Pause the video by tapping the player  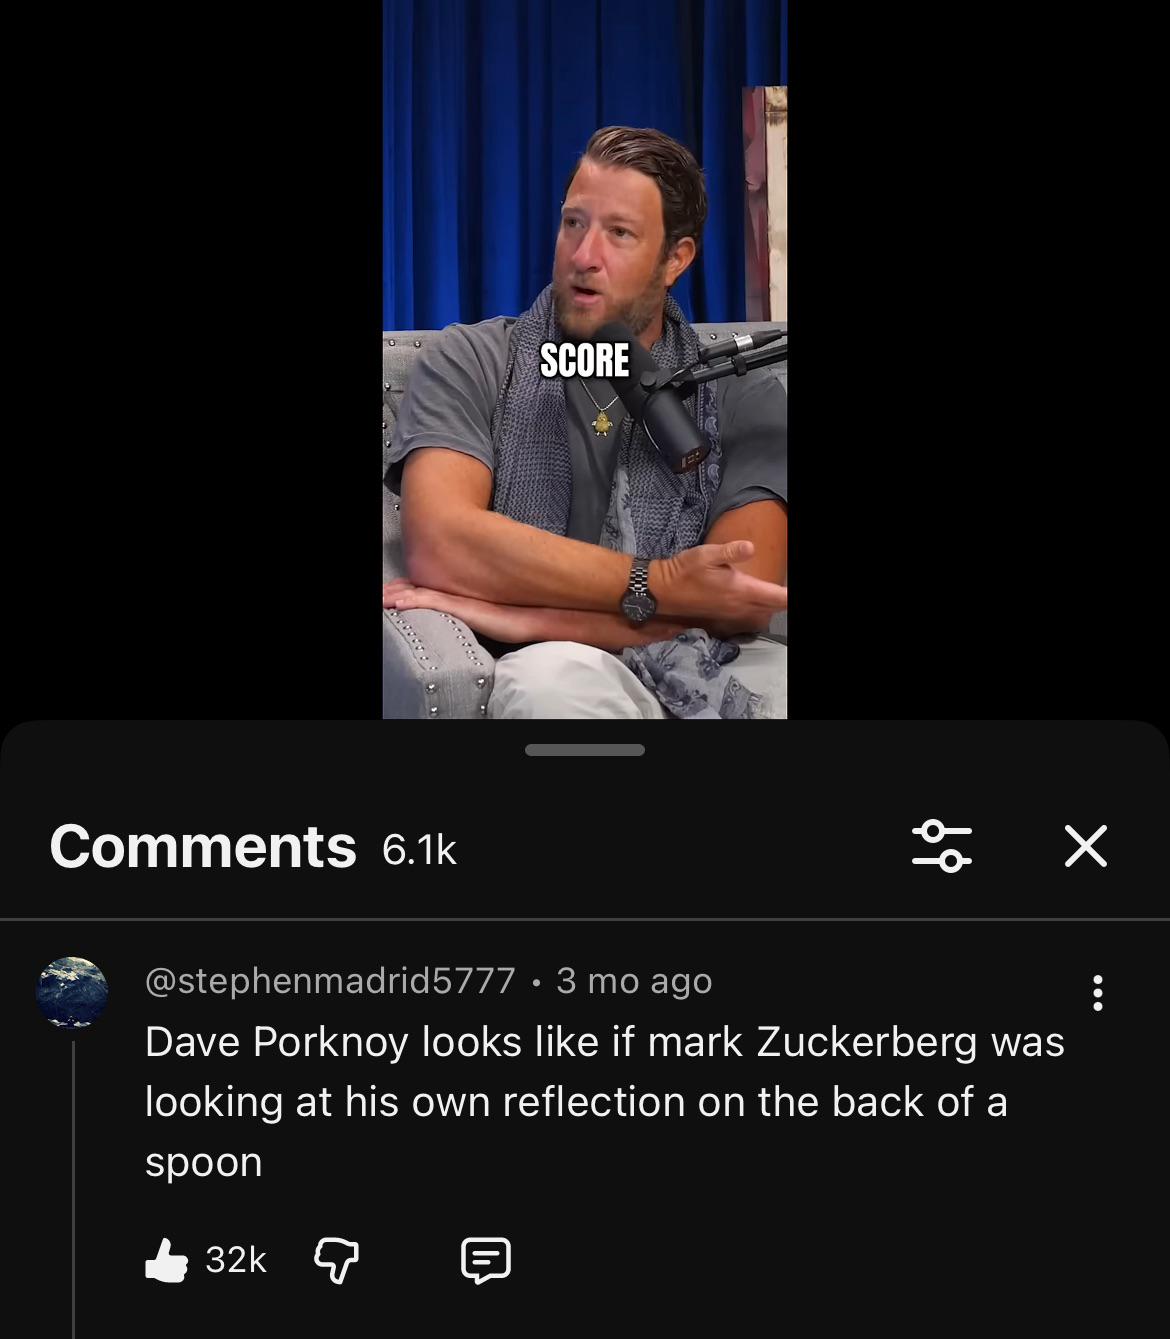[x=585, y=359]
